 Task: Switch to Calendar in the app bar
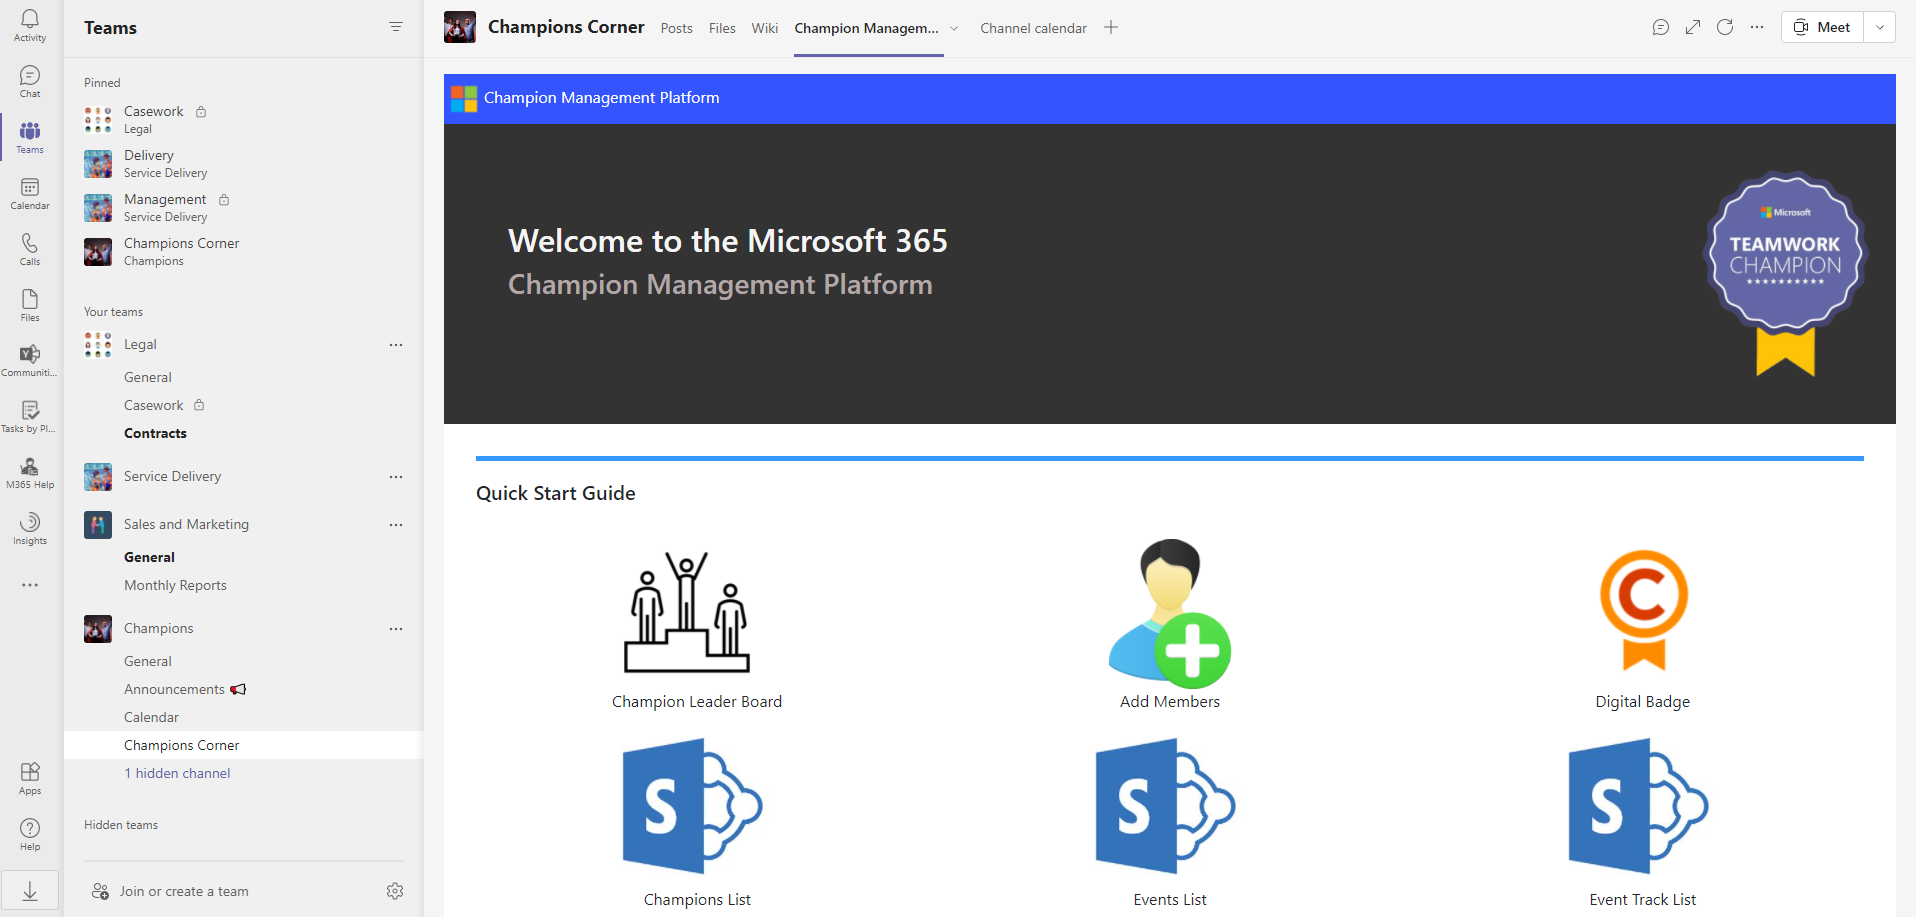click(29, 192)
